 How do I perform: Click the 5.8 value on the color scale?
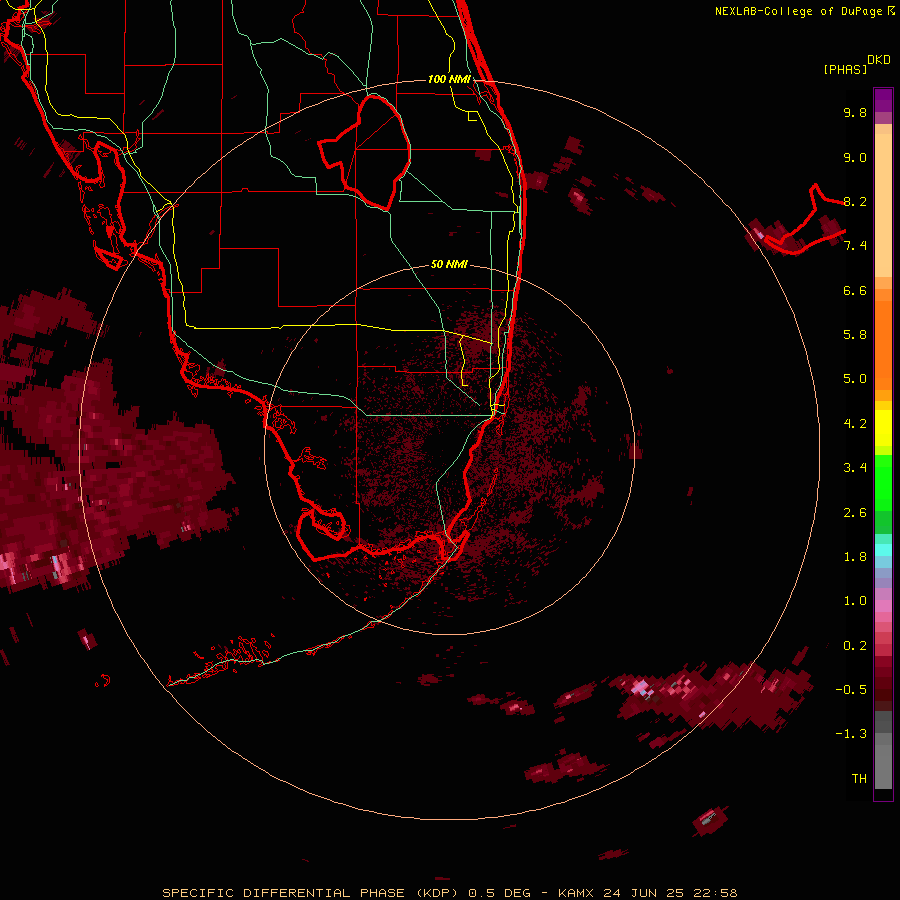pyautogui.click(x=855, y=335)
